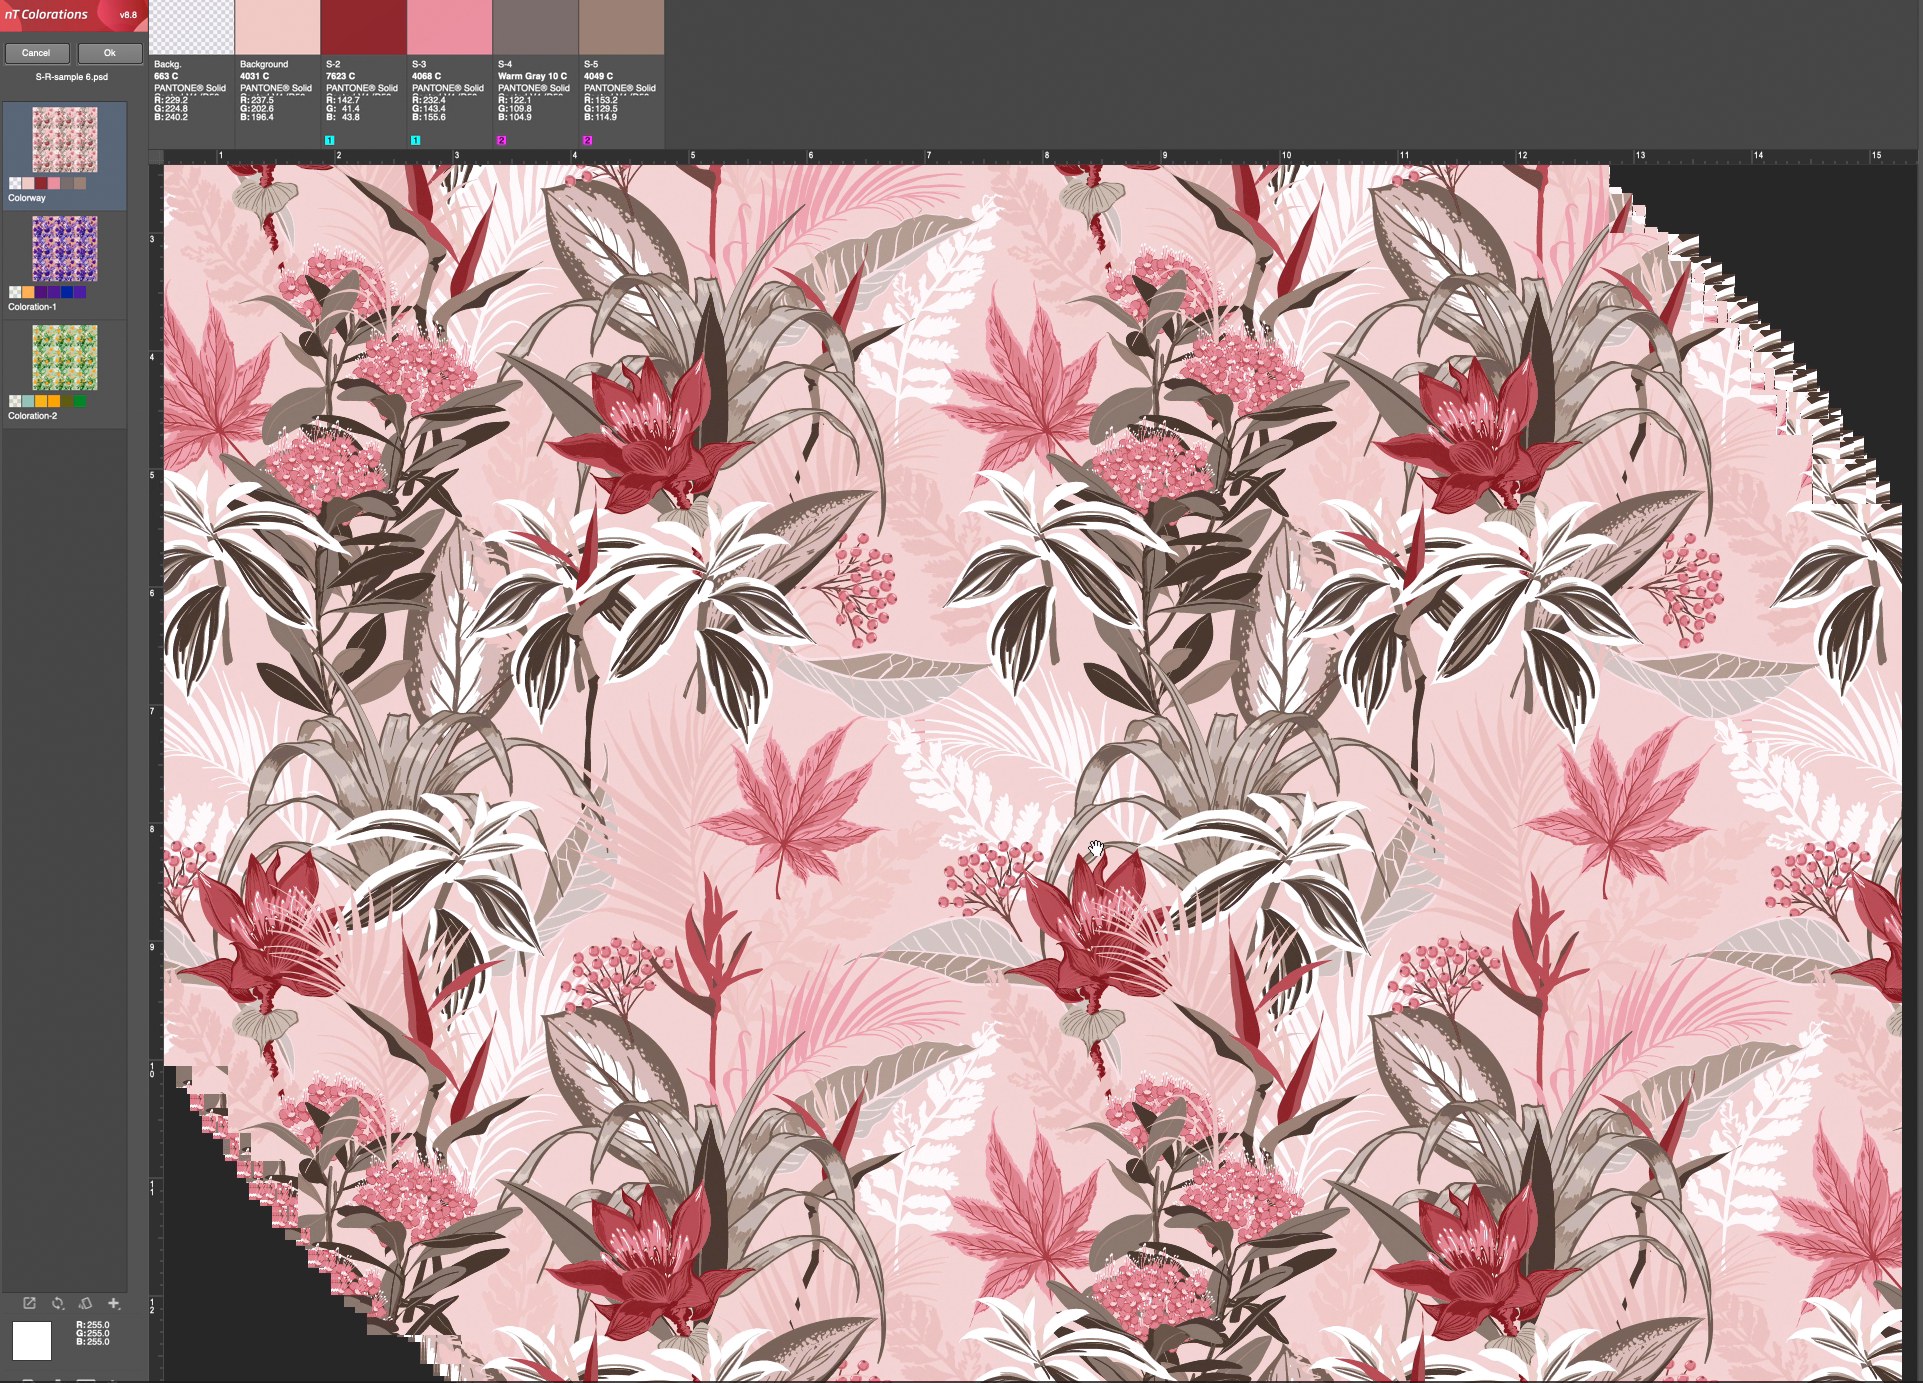
Task: Click the transparent Backg. 663 C swatch
Action: [192, 27]
